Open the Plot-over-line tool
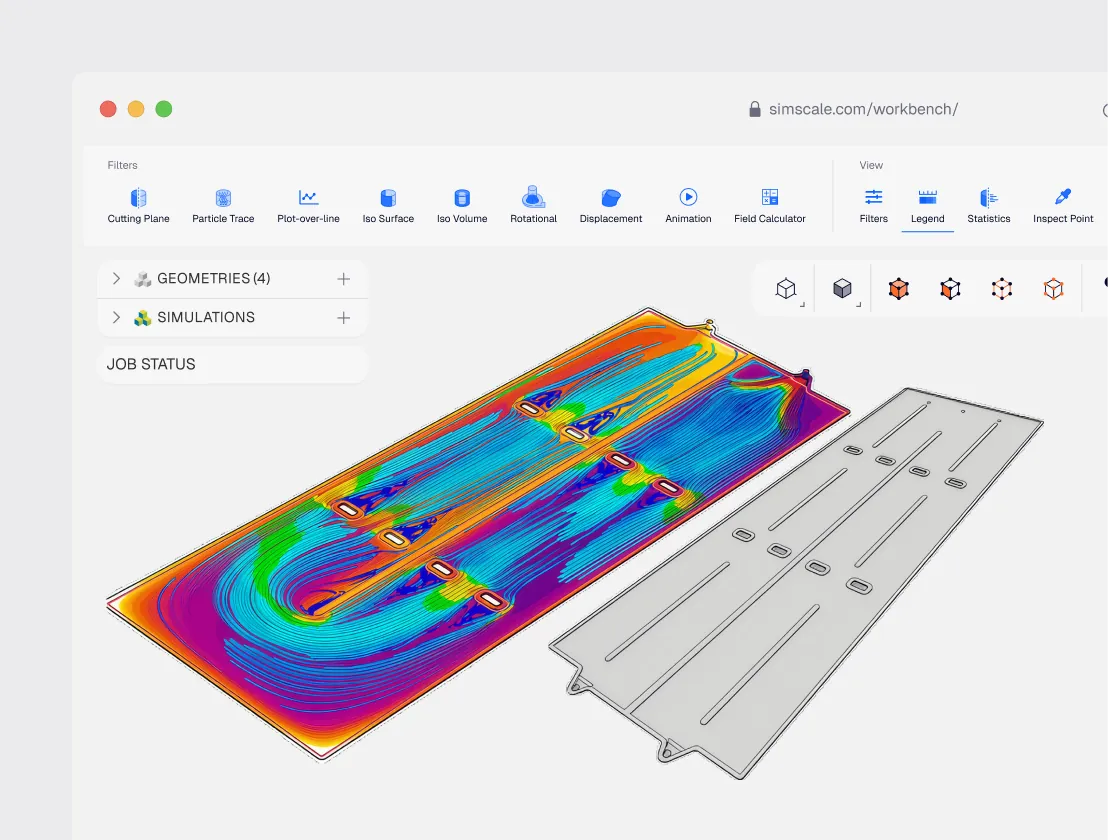This screenshot has height=840, width=1108. tap(308, 206)
